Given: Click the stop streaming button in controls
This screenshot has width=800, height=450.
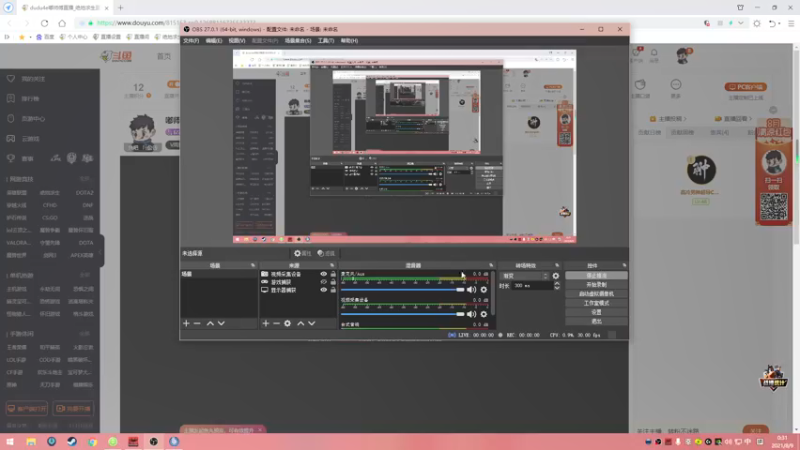Looking at the screenshot, I should click(596, 276).
